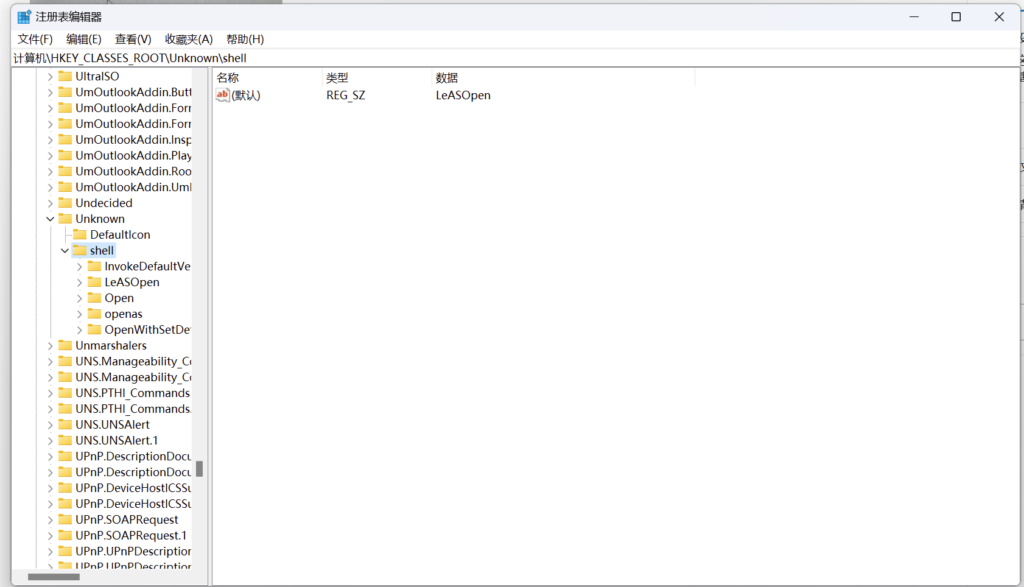
Task: Click the tree pane vertical scrollbar thumb
Action: pos(200,468)
